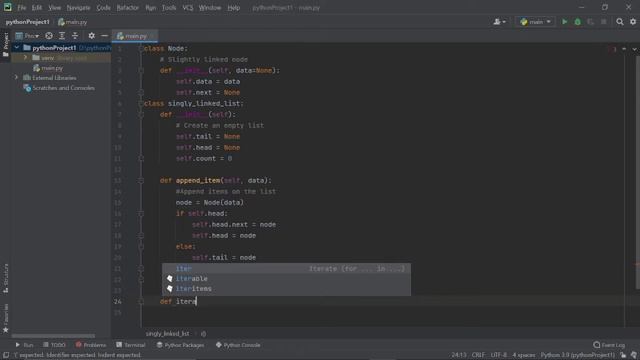Viewport: 640px width, 360px height.
Task: Select the 'iterable' completion suggestion
Action: point(287,278)
